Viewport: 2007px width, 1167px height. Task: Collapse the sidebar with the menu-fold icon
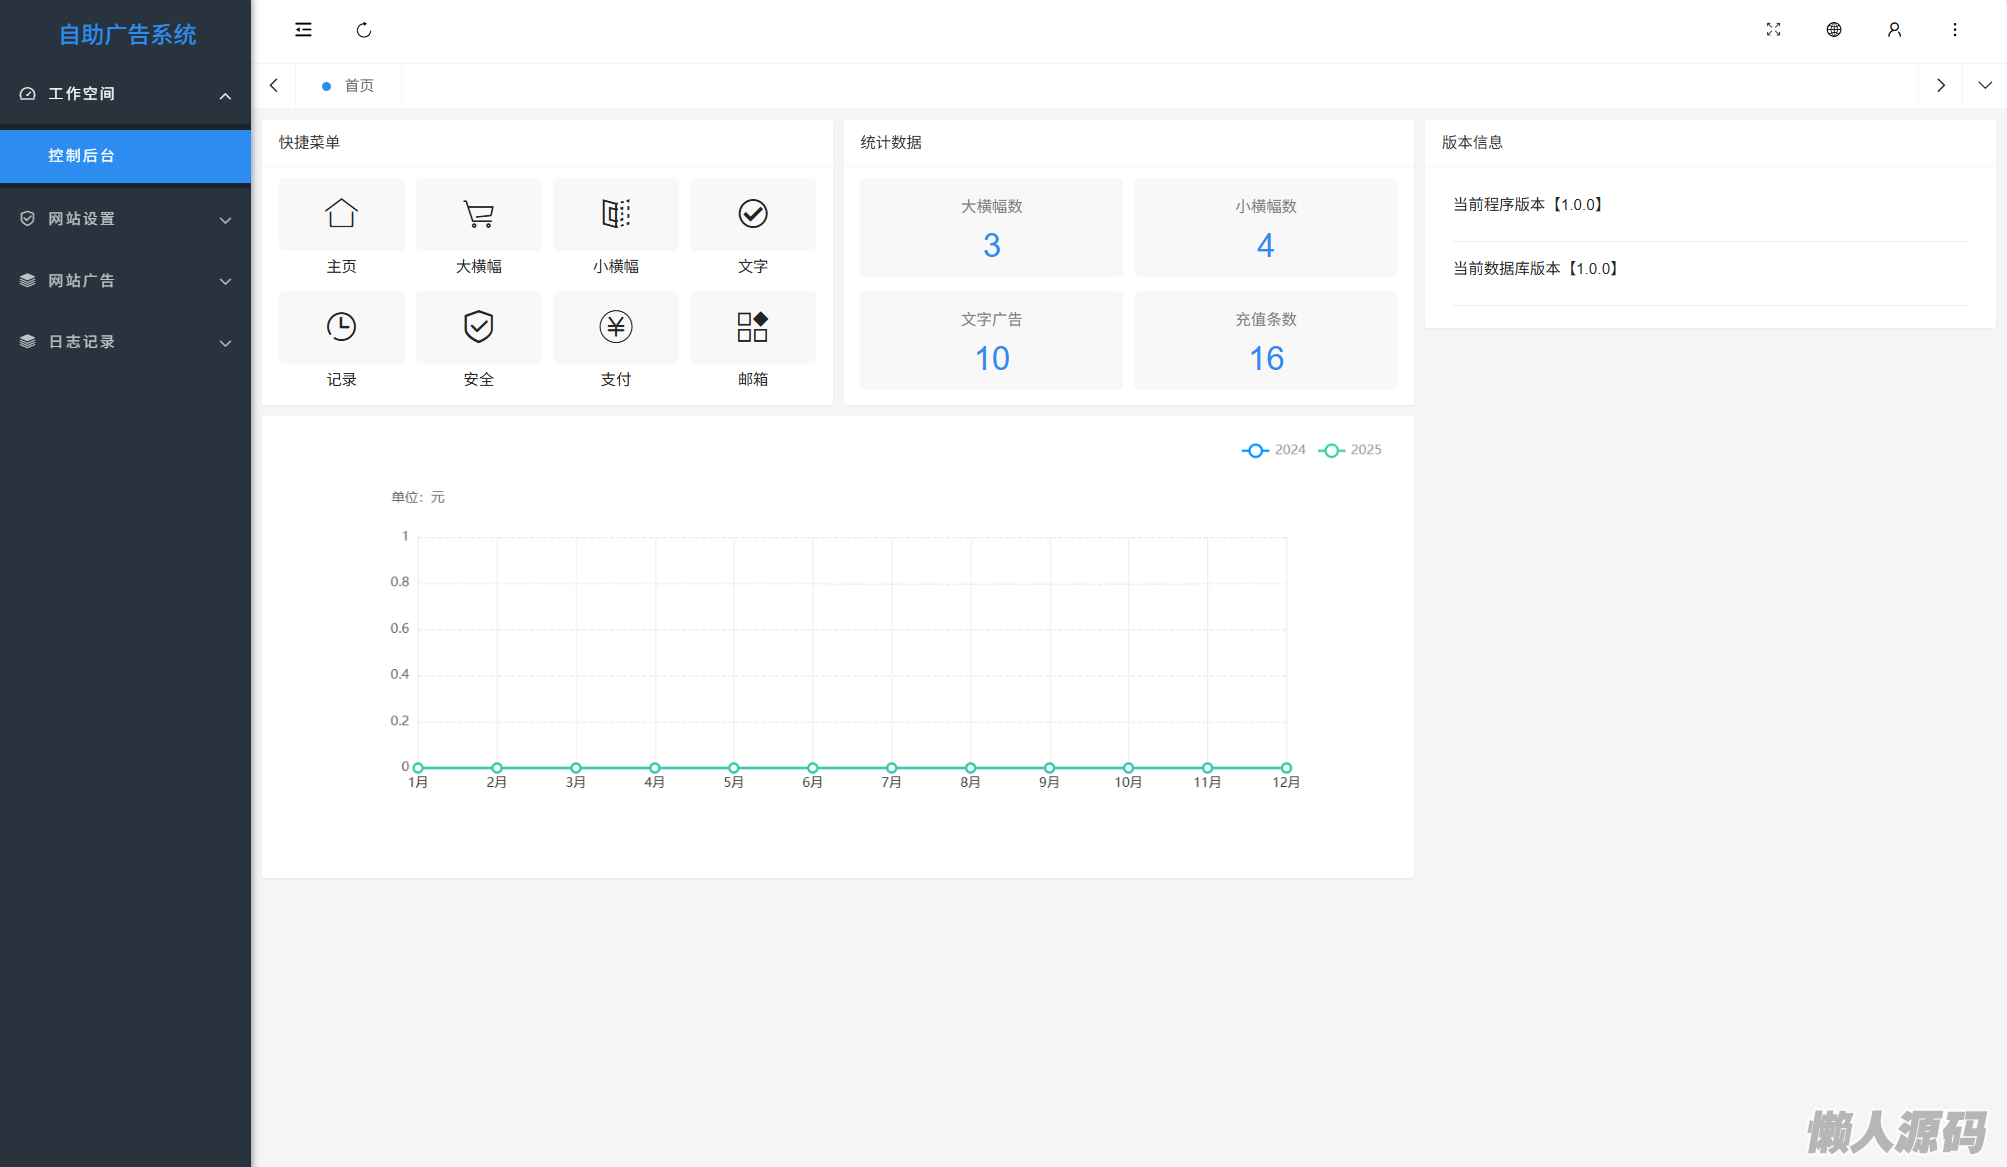tap(303, 30)
